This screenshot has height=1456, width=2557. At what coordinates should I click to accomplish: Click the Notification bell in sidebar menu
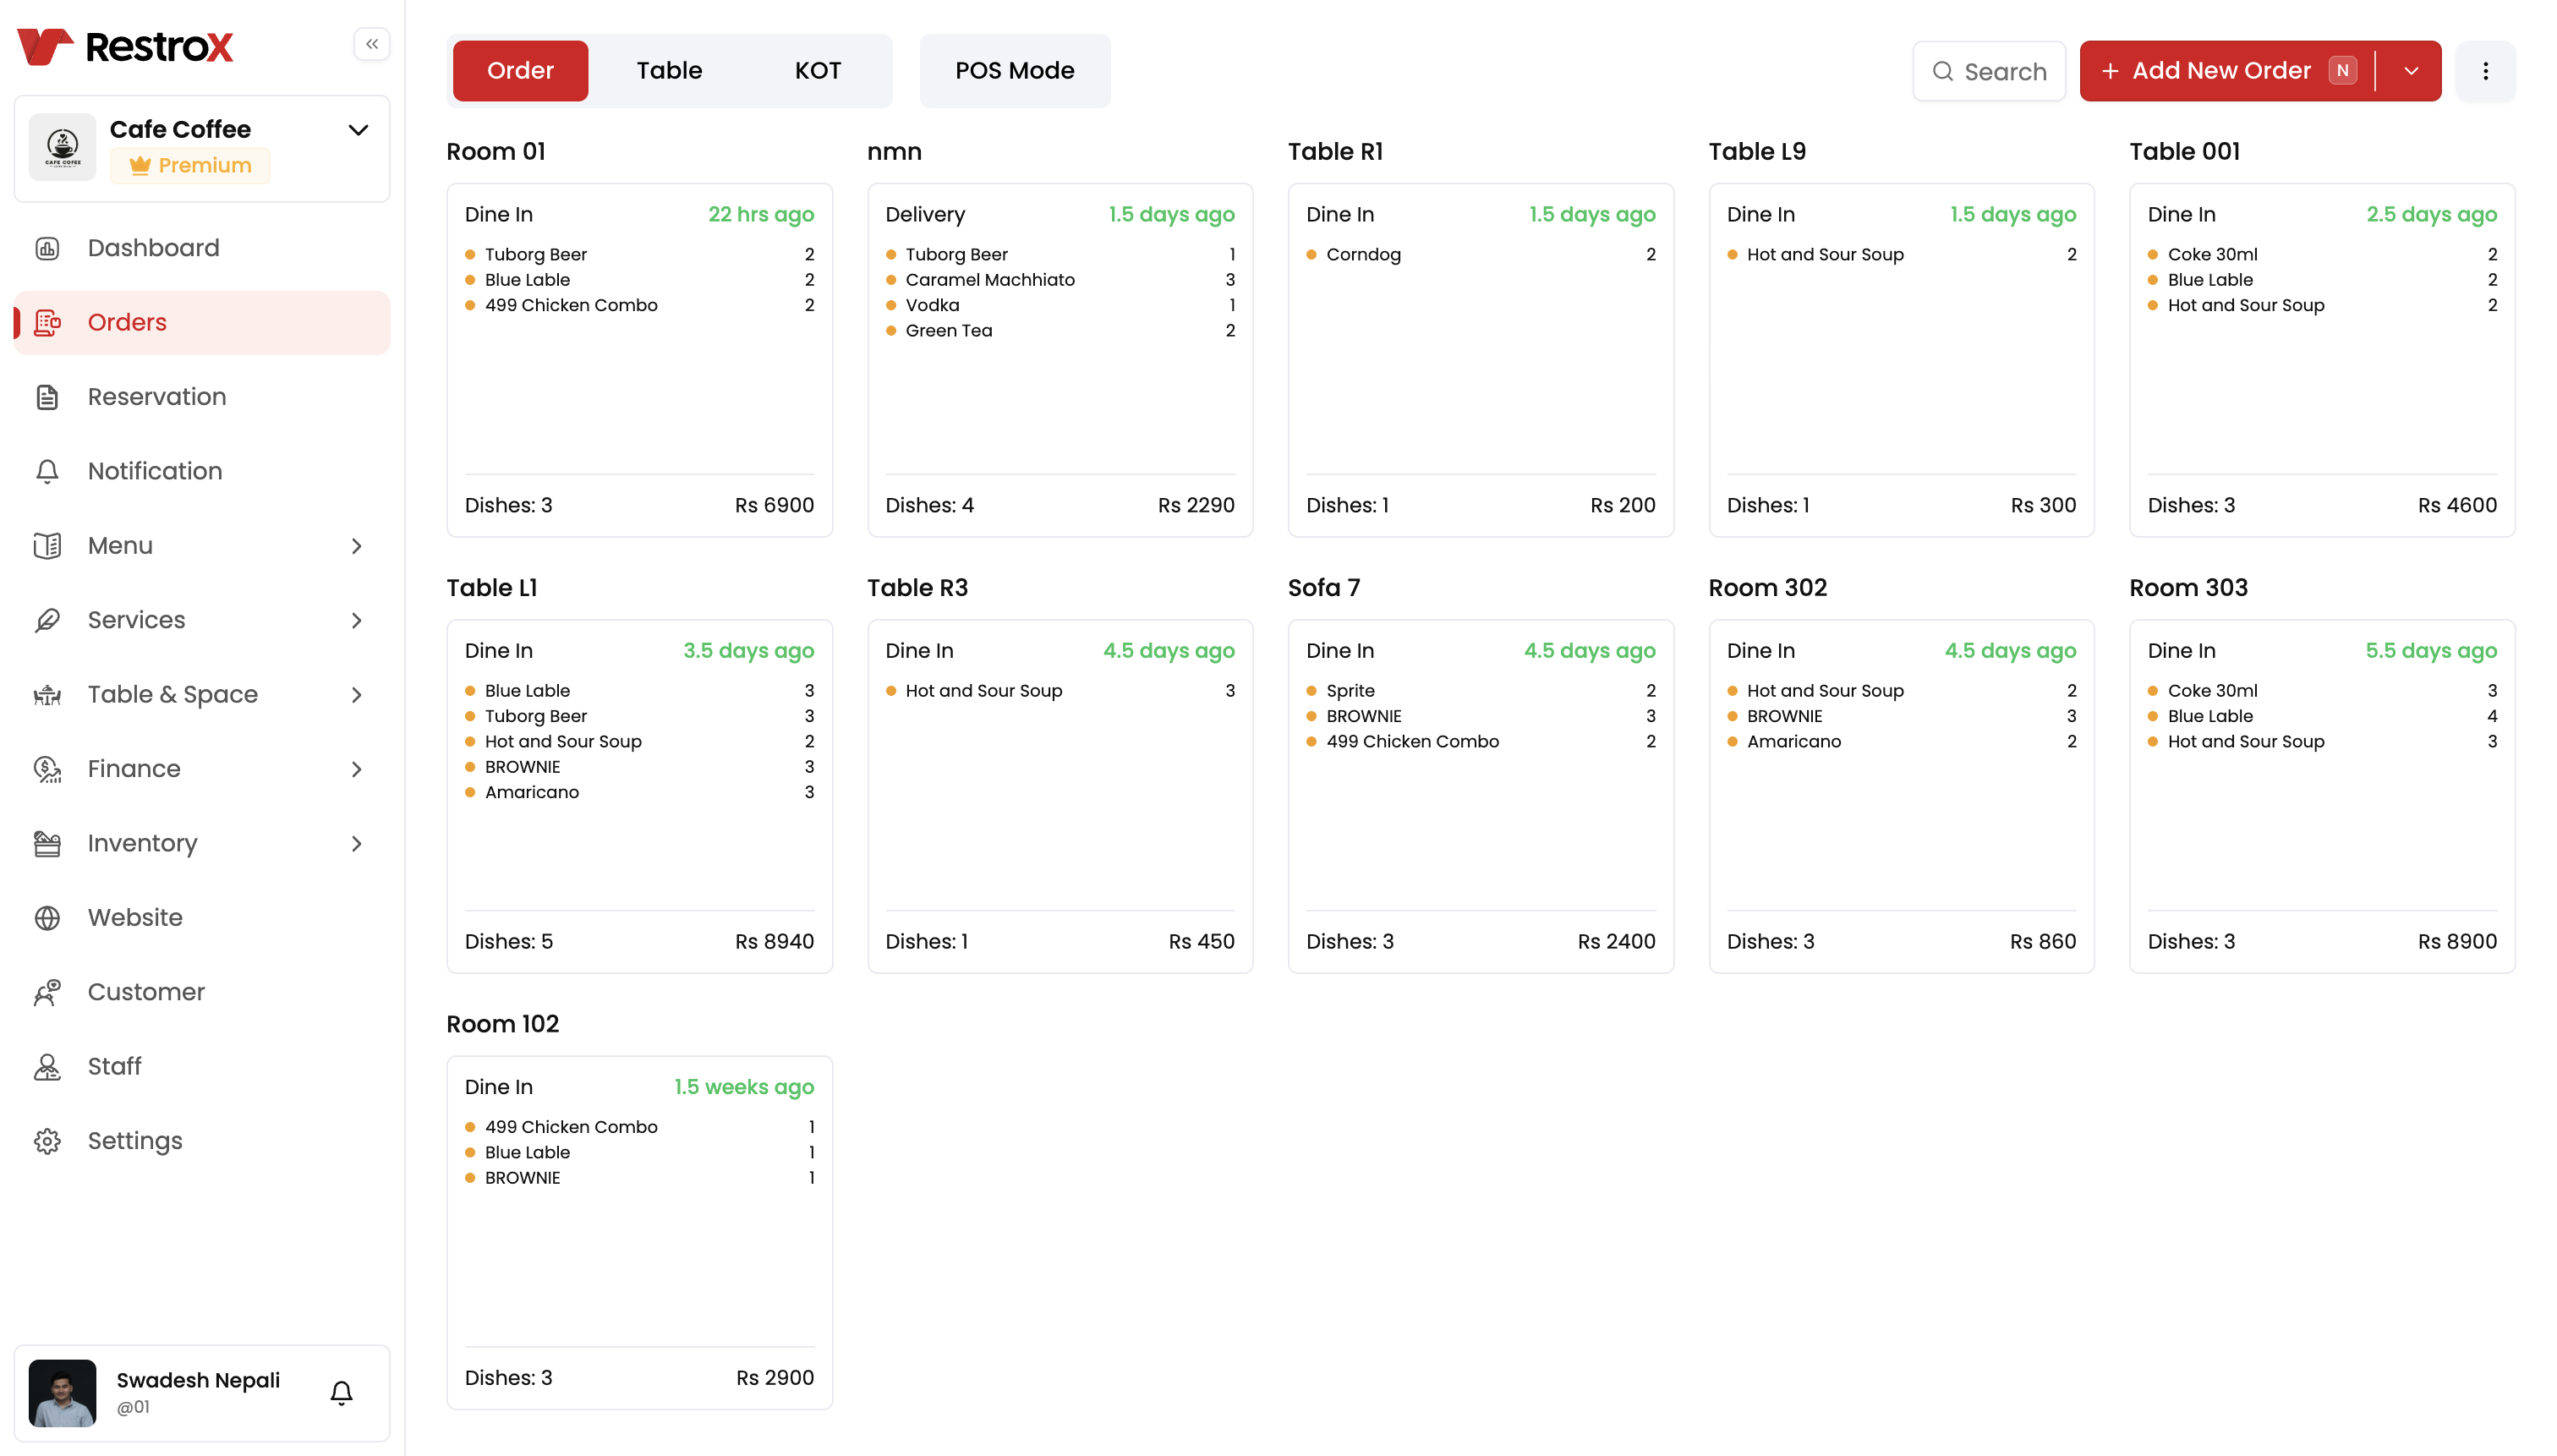47,471
